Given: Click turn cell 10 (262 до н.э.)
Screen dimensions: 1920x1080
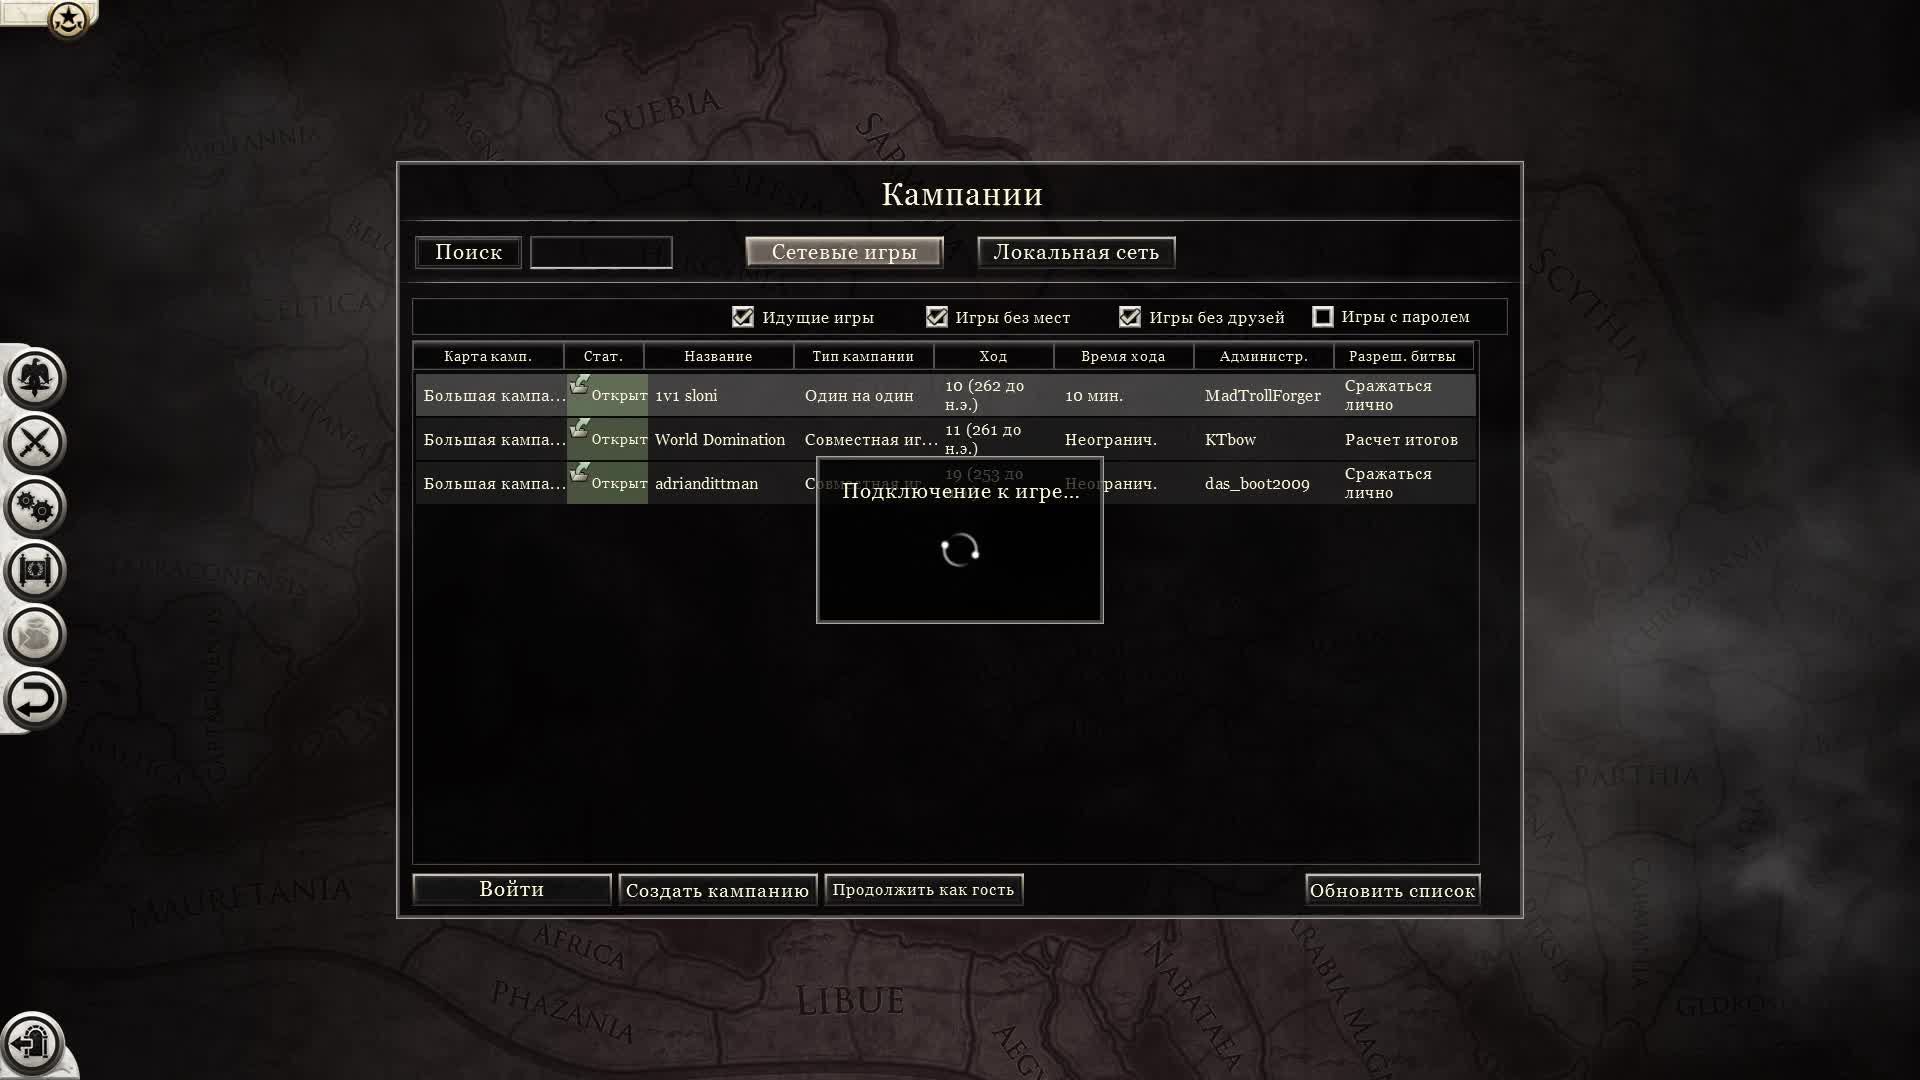Looking at the screenshot, I should pos(984,395).
